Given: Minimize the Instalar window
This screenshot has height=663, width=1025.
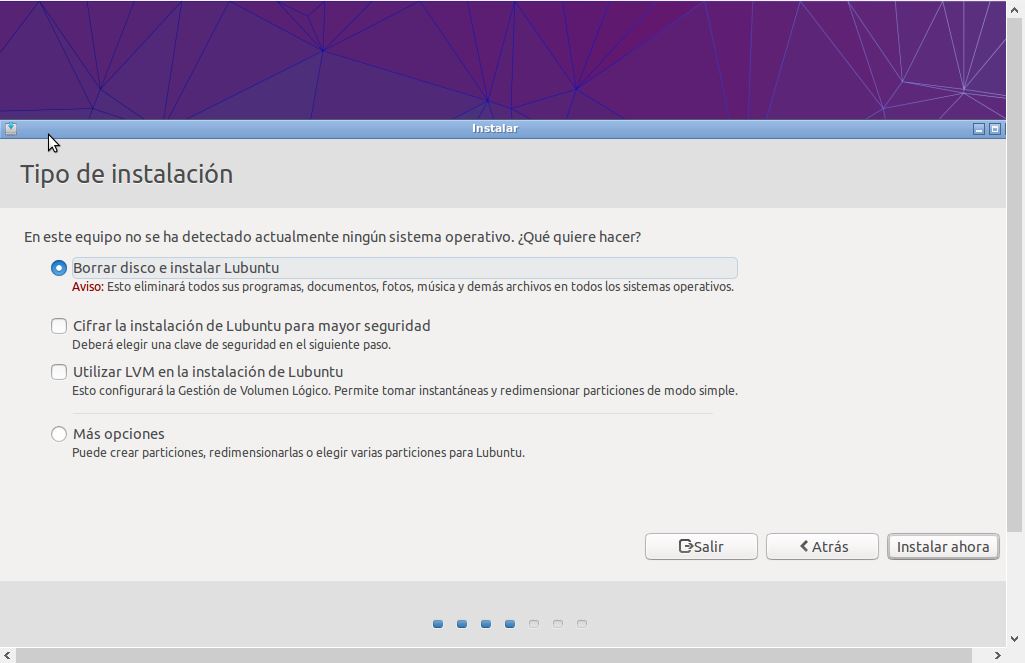Looking at the screenshot, I should click(979, 129).
